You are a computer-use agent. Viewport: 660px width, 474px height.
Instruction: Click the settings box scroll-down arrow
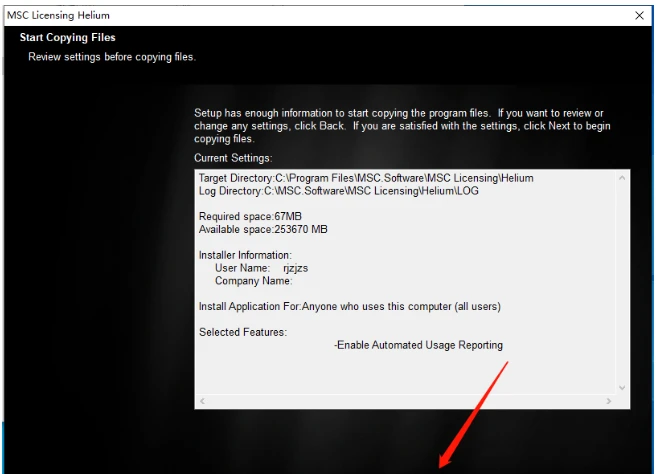pyautogui.click(x=622, y=388)
